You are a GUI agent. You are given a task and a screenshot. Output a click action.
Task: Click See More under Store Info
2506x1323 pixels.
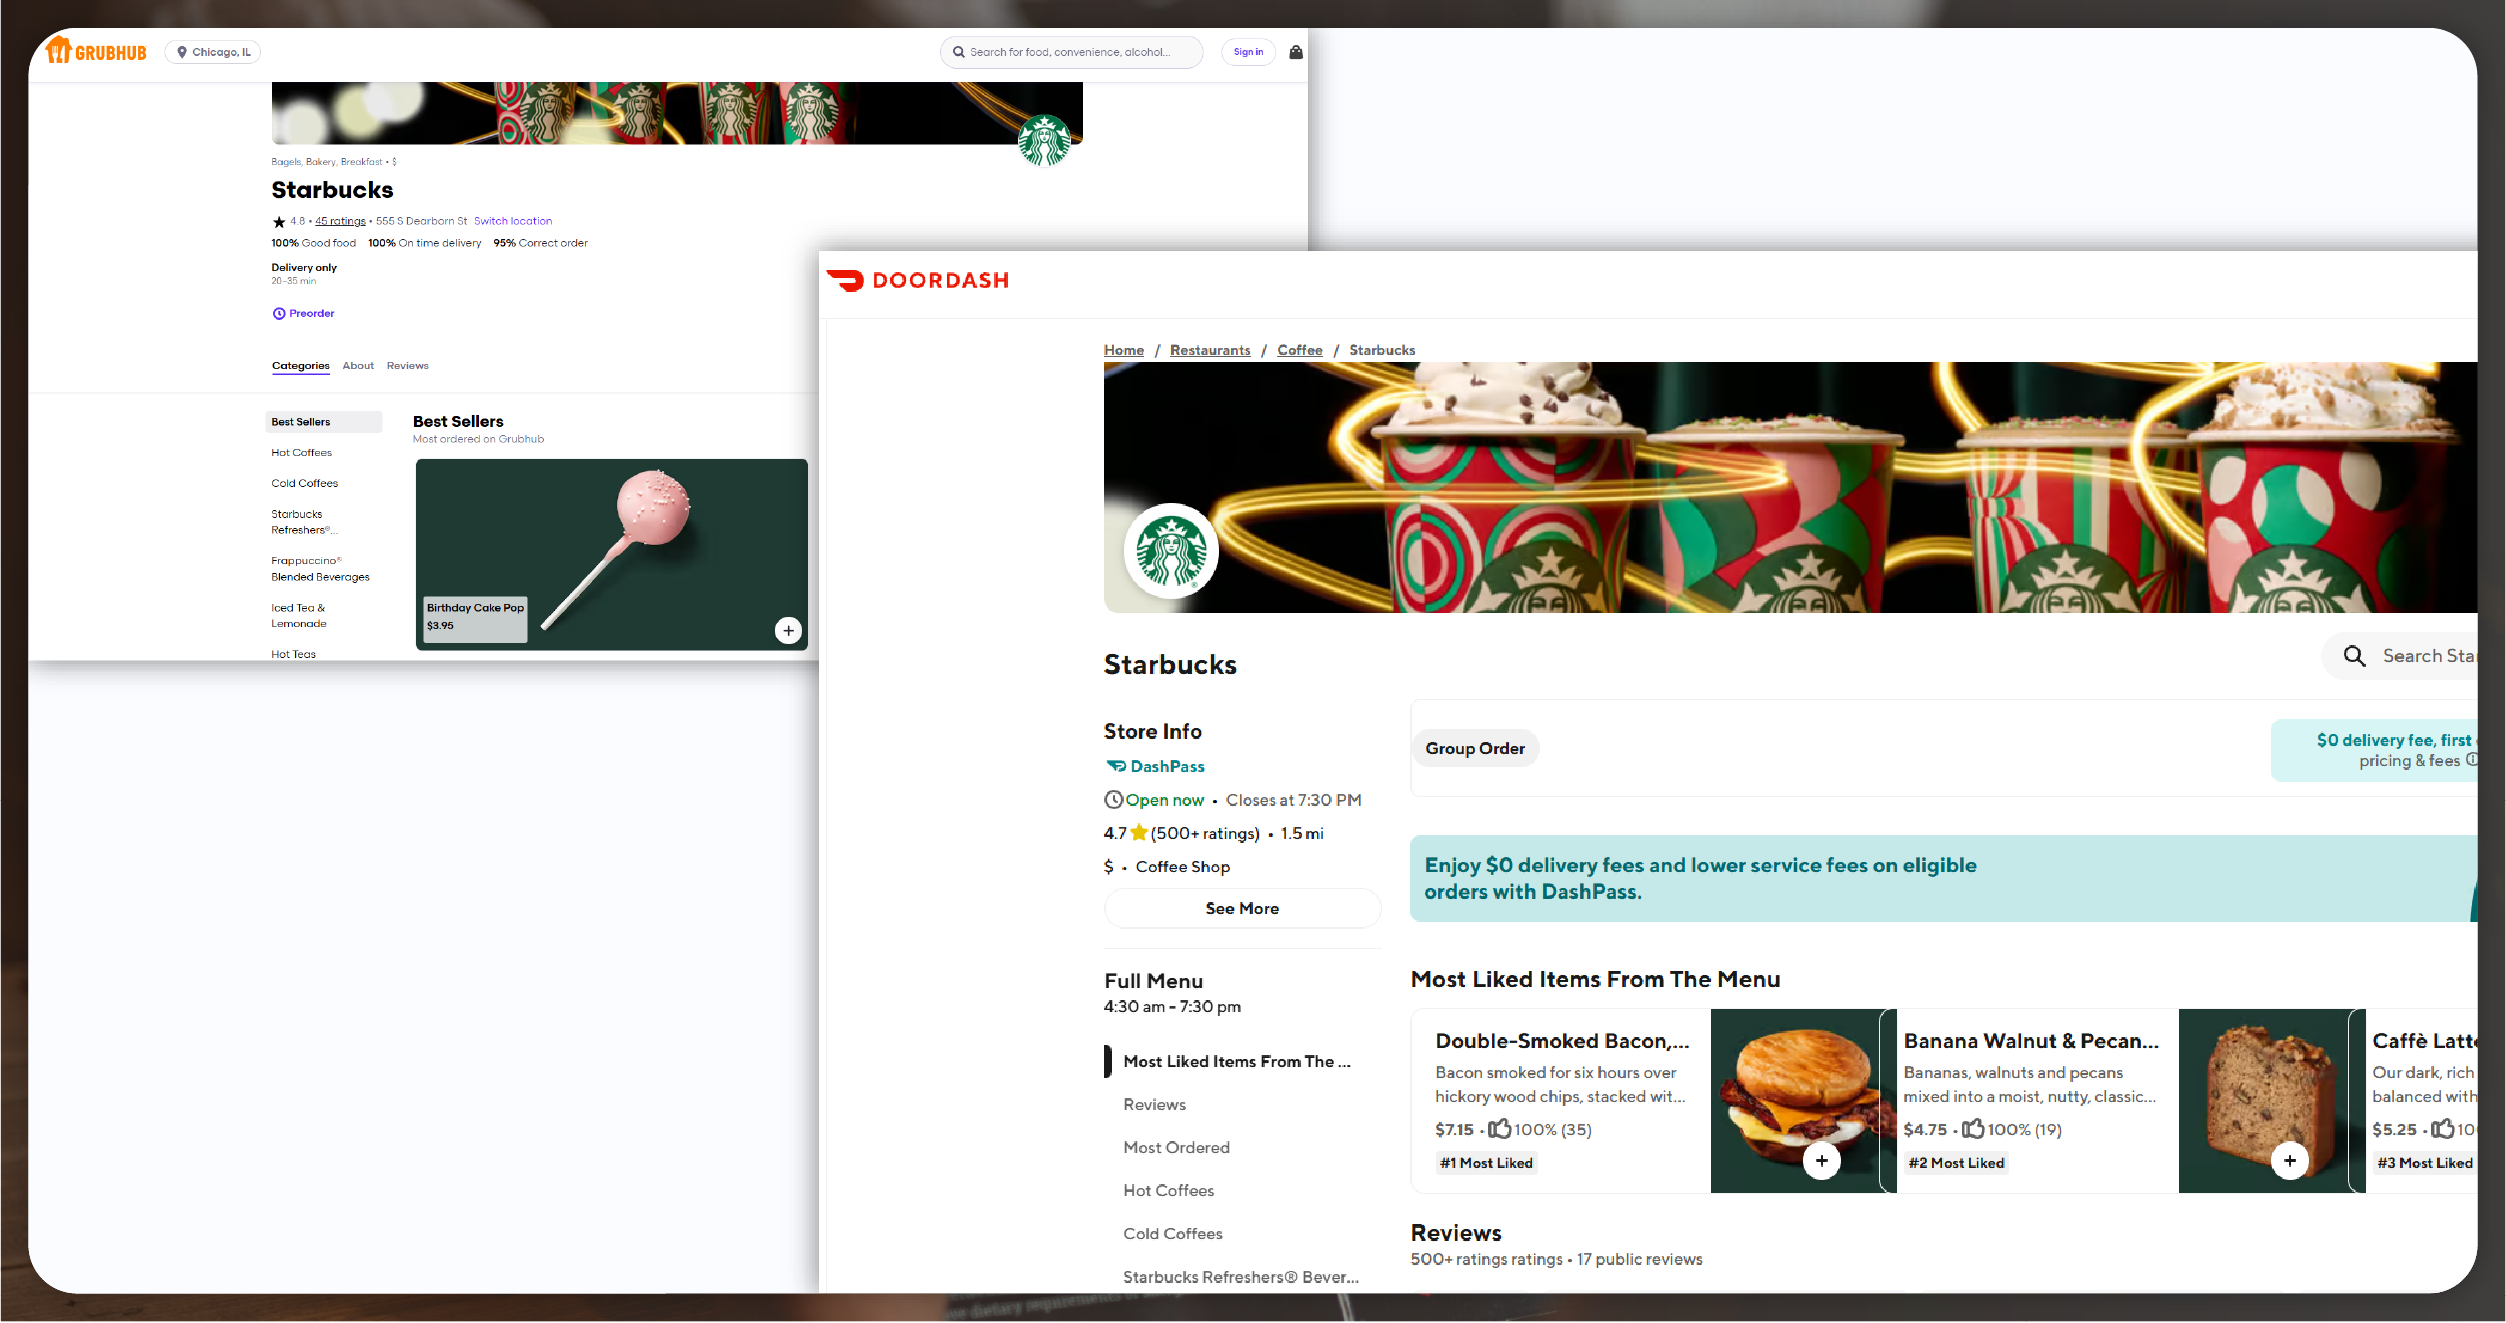pos(1241,907)
